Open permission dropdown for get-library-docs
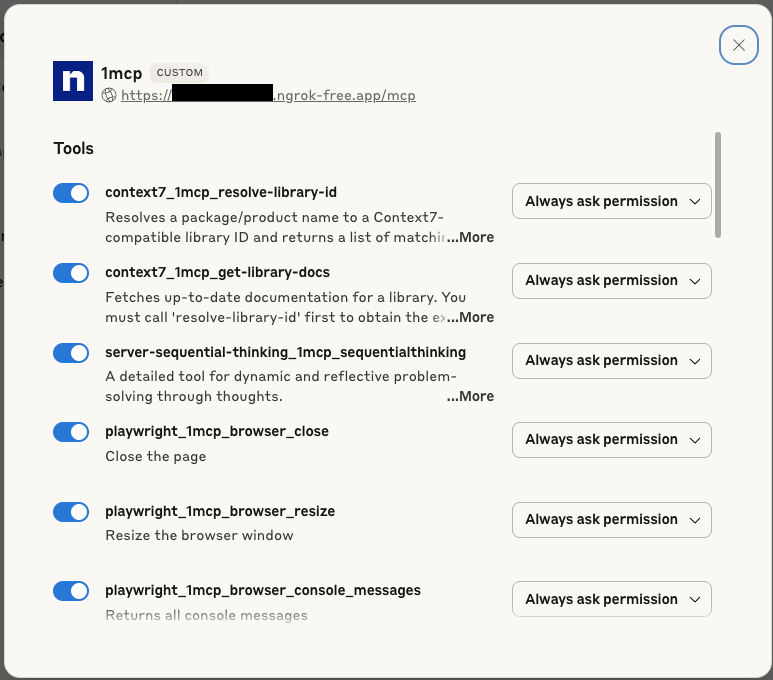The image size is (773, 680). pyautogui.click(x=612, y=281)
